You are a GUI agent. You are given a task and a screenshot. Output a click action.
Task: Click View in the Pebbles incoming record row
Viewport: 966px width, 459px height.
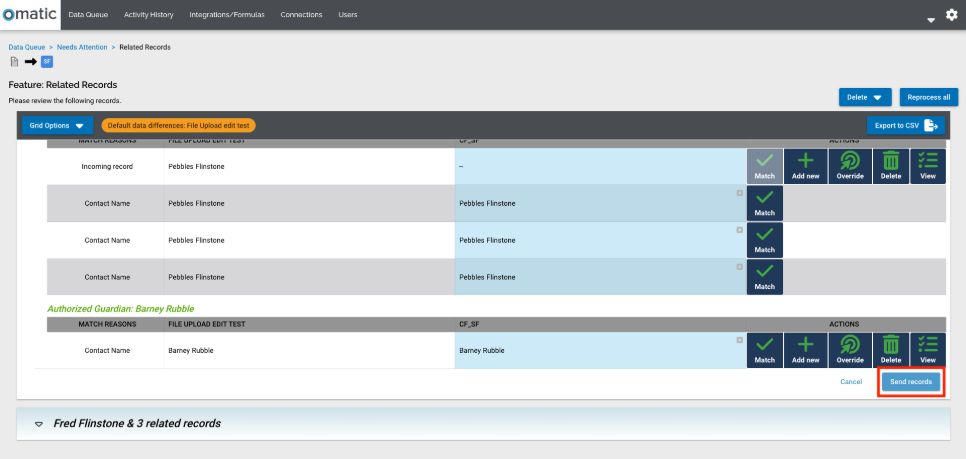click(x=928, y=166)
